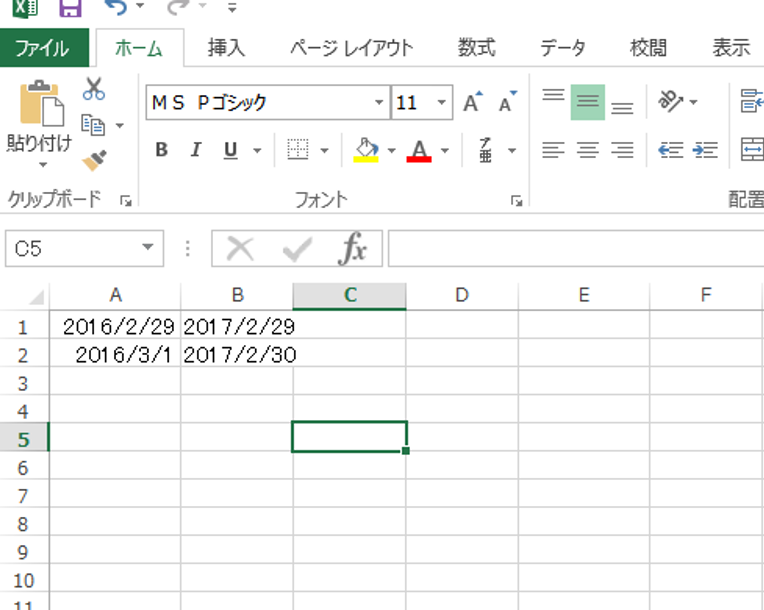
Task: Open the borders dropdown arrow
Action: click(x=324, y=151)
